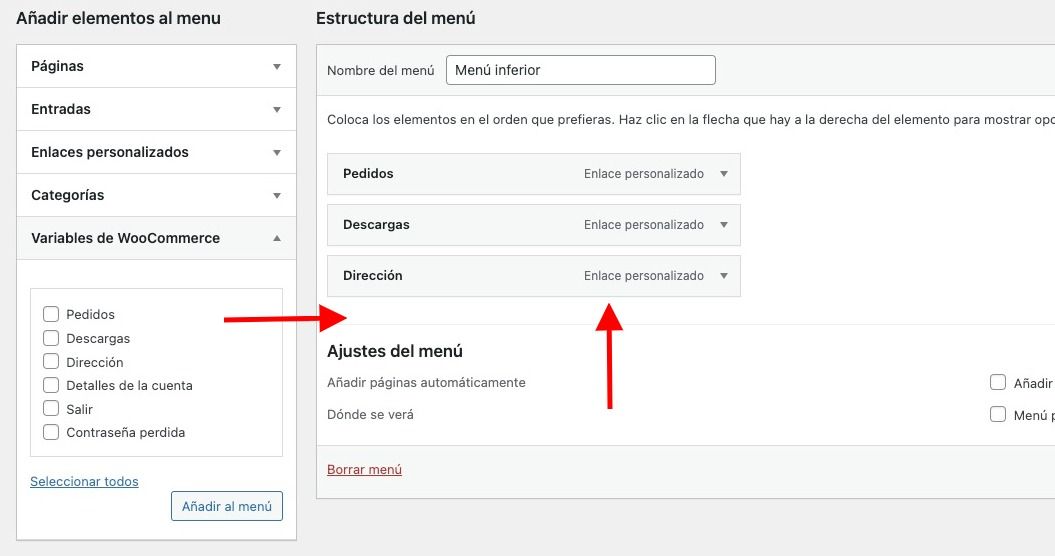Open Dirección menu item options arrow
The image size is (1055, 556).
724,275
